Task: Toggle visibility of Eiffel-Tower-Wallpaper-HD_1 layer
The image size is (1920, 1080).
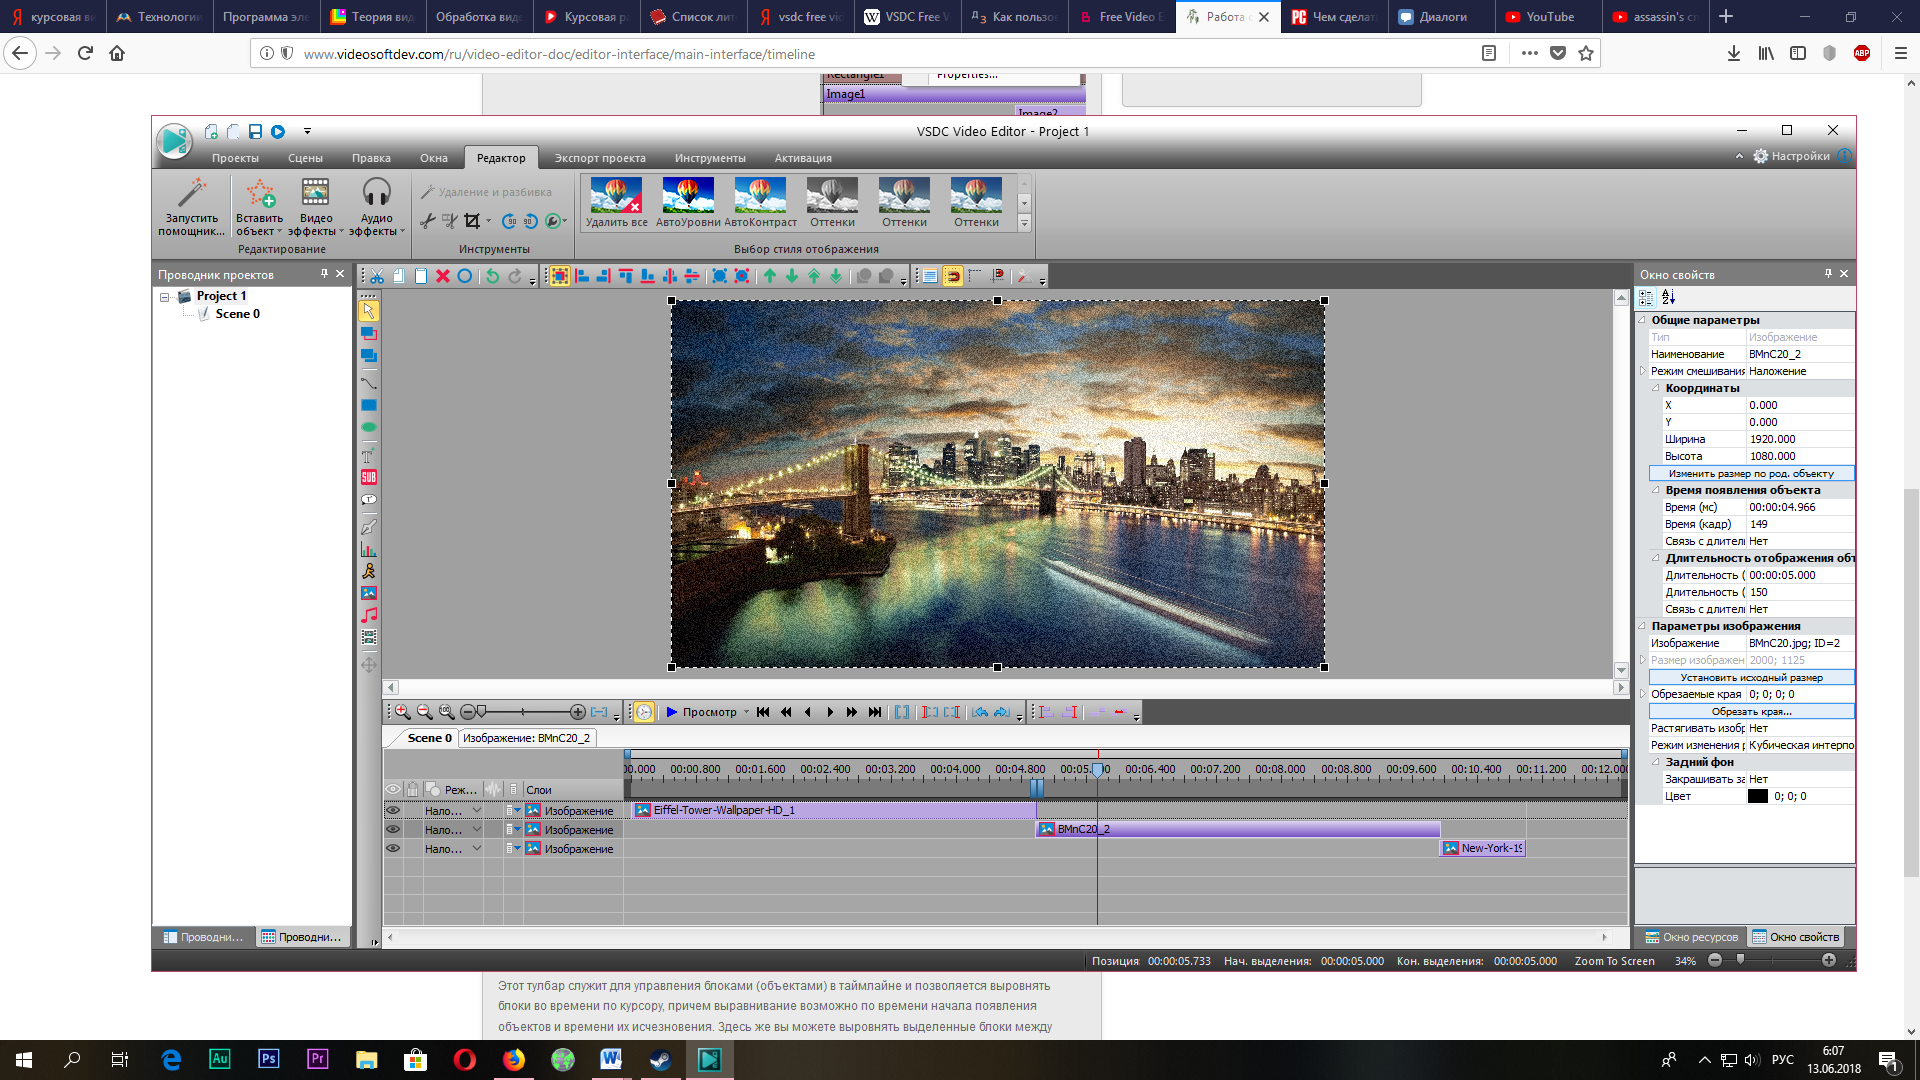Action: click(x=393, y=811)
